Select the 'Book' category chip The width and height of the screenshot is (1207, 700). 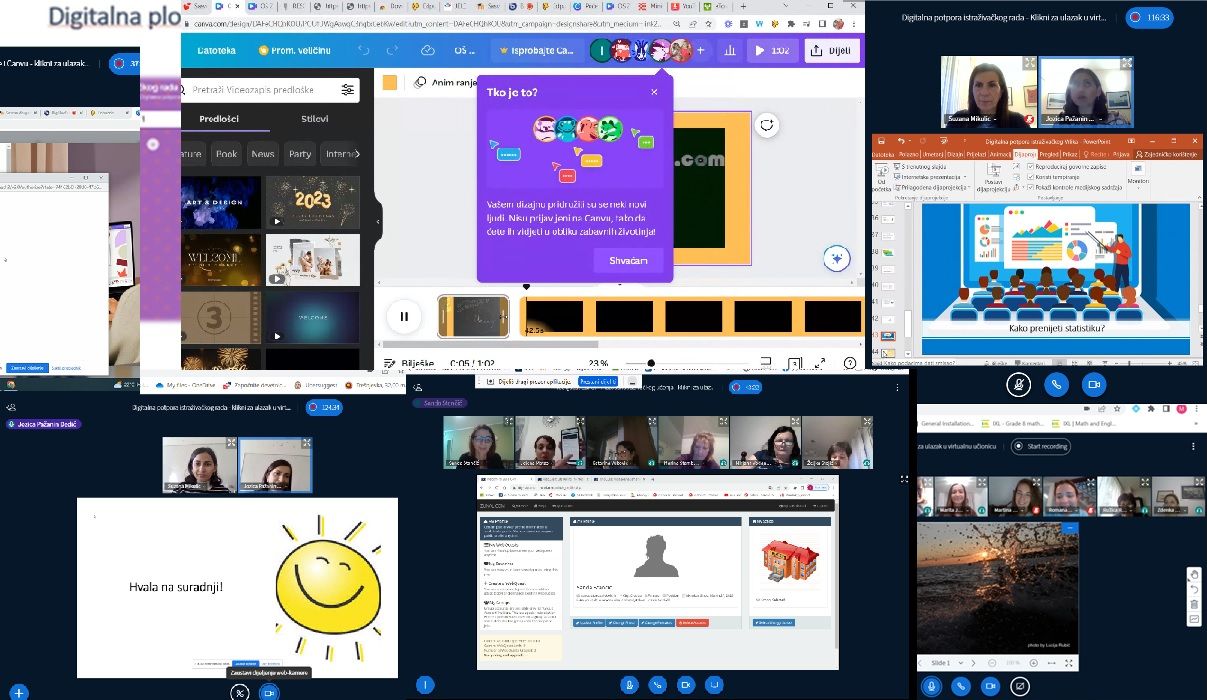[227, 154]
